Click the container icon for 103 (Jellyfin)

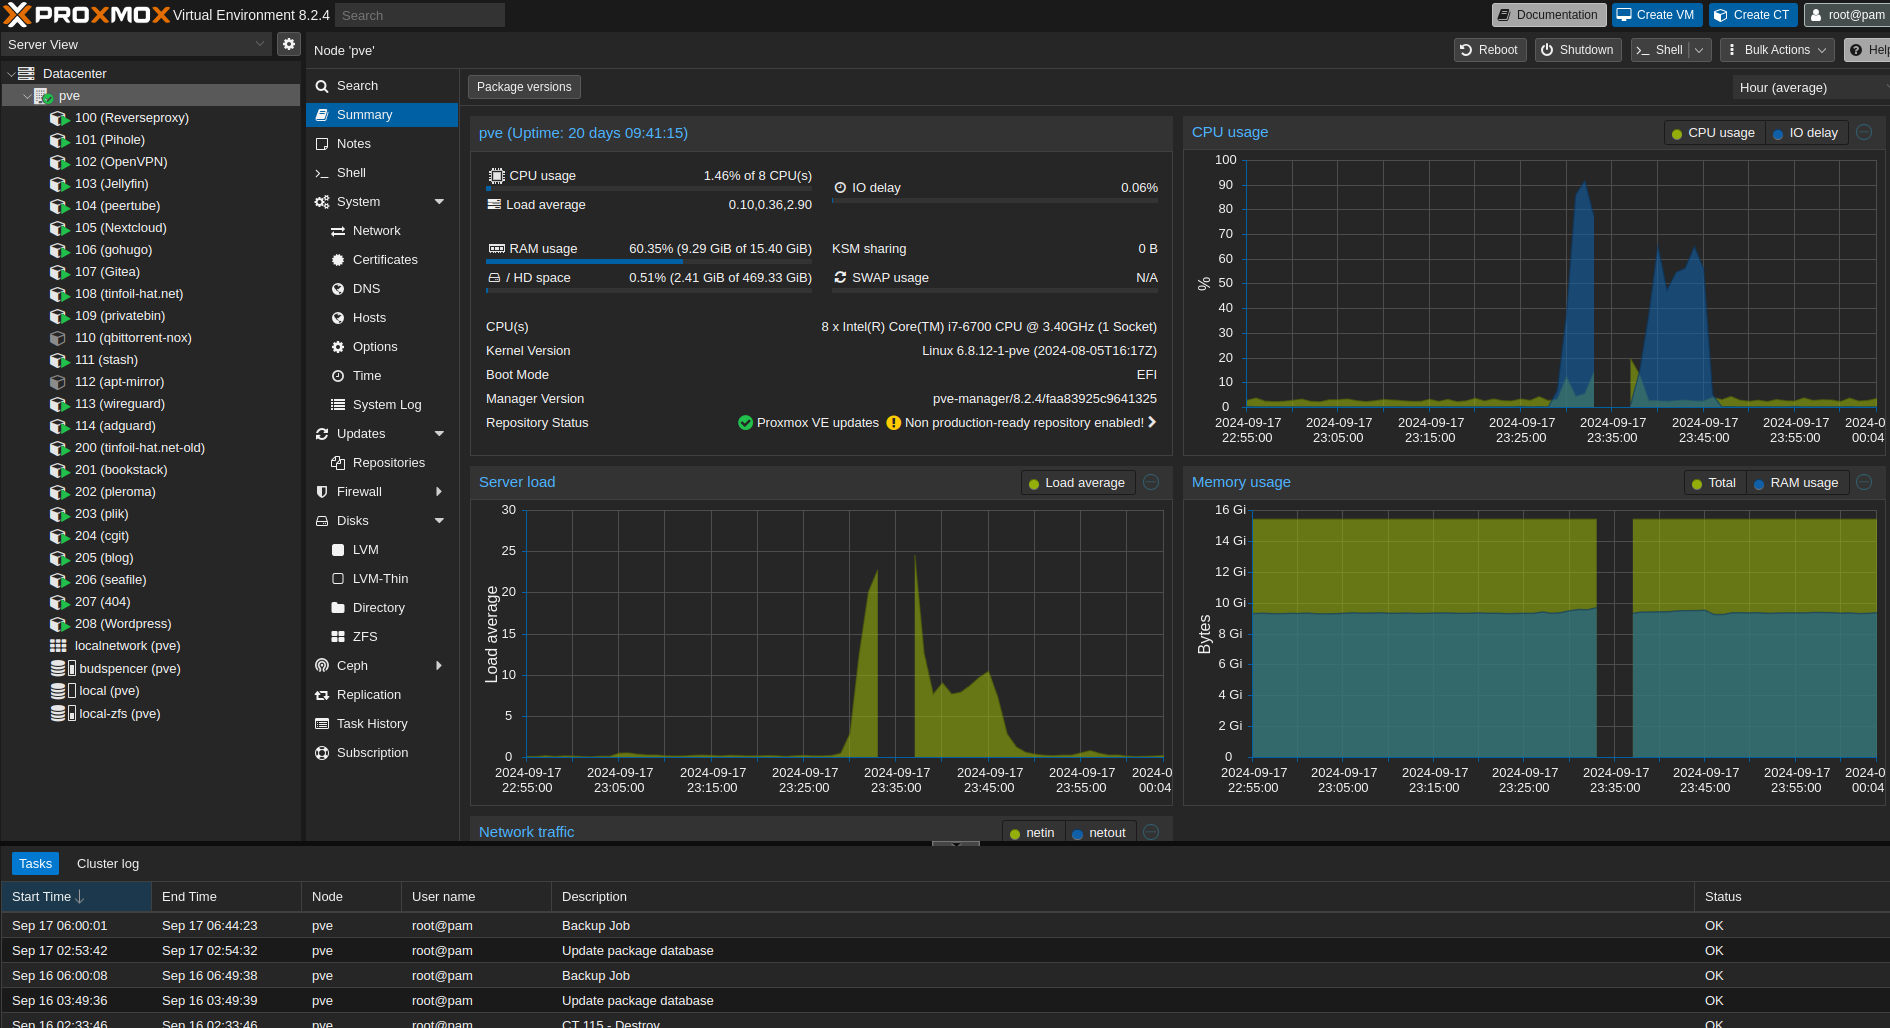59,184
